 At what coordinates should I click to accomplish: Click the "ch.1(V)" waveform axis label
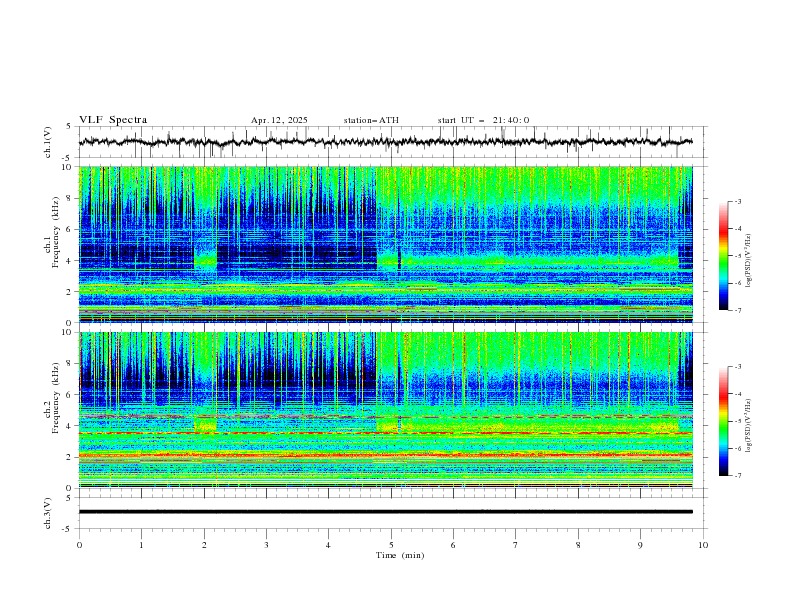48,142
